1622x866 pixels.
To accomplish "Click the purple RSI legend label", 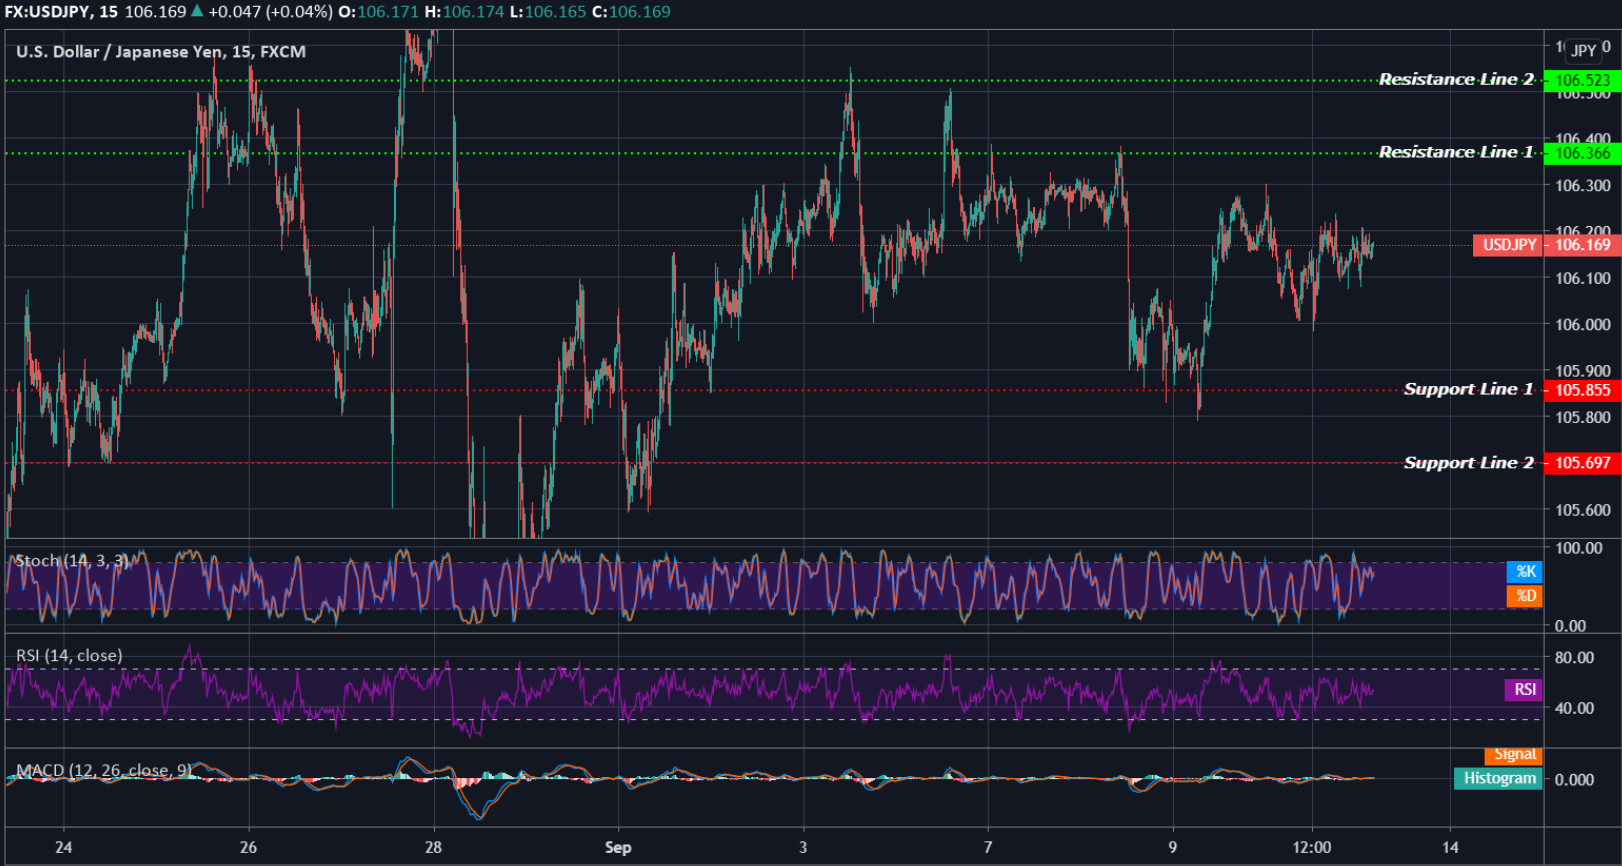I will click(x=1524, y=689).
